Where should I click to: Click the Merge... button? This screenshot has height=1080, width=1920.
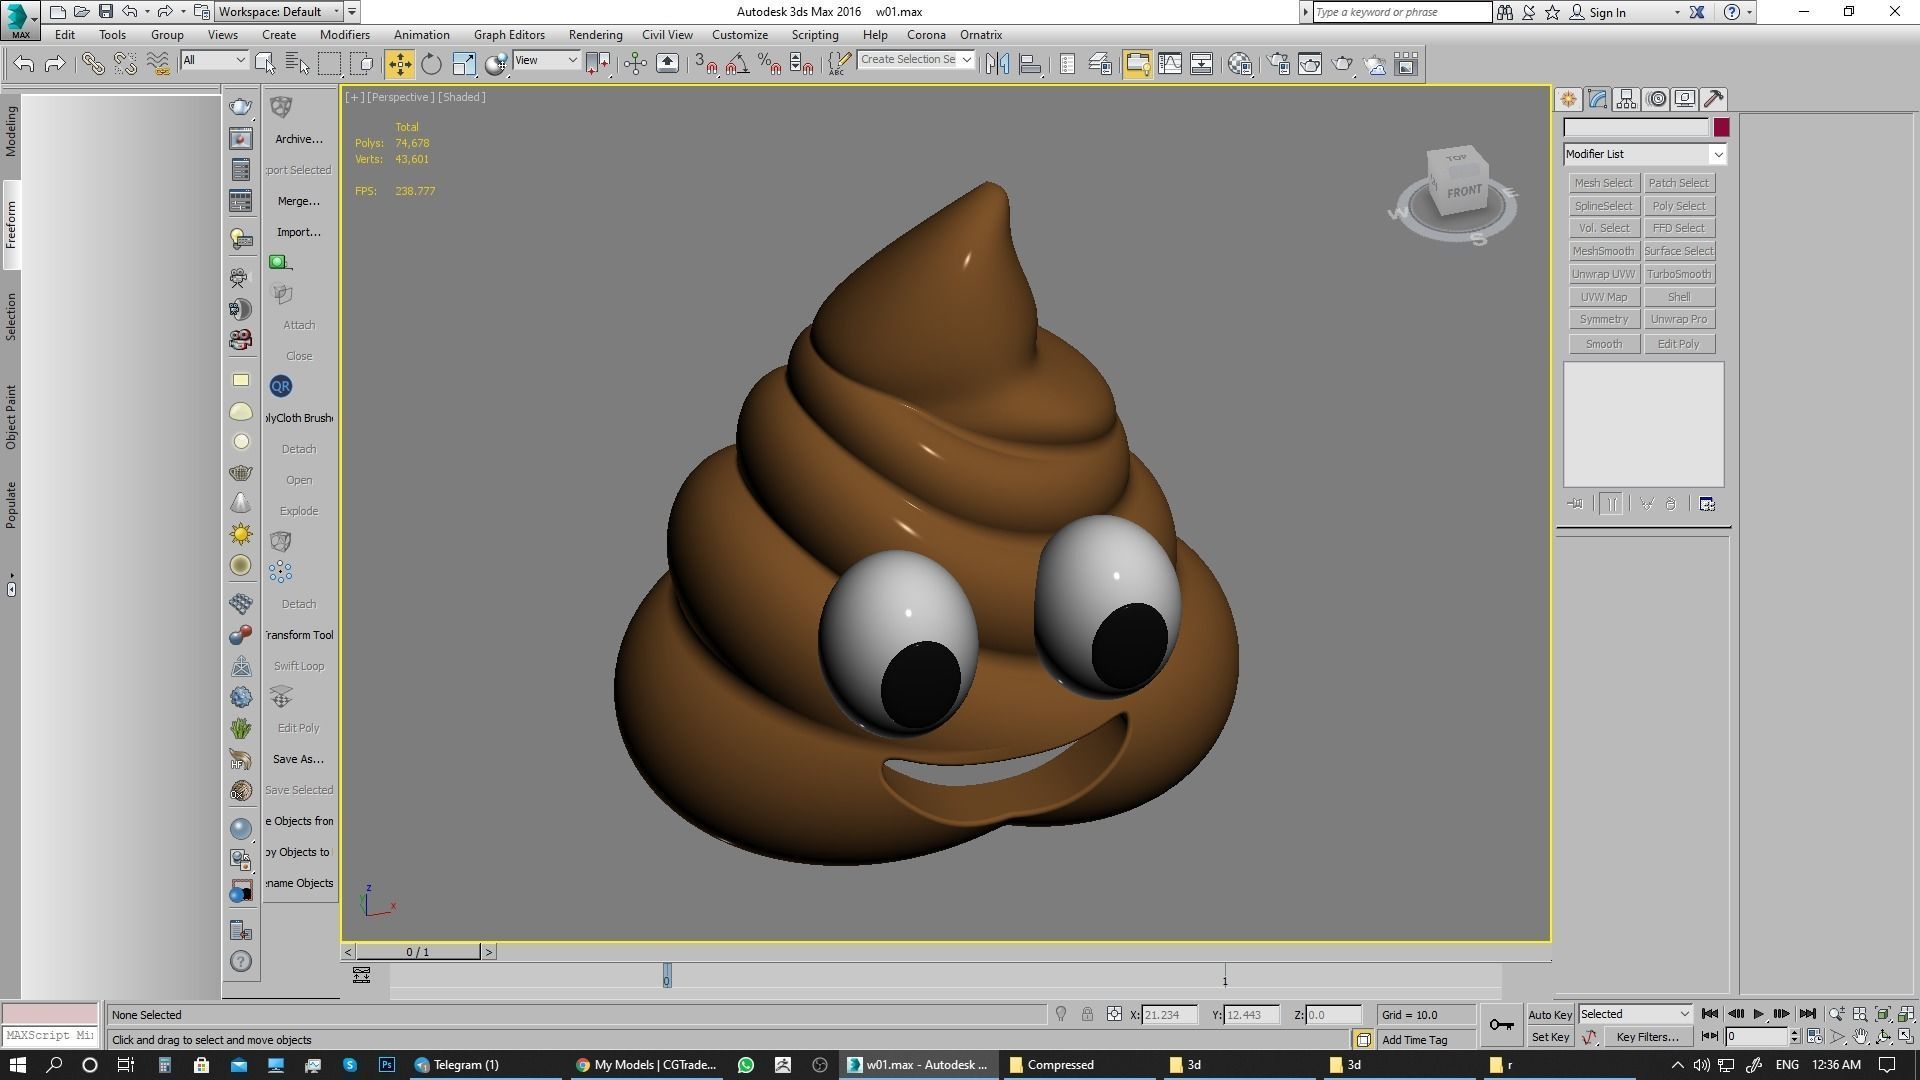(299, 201)
